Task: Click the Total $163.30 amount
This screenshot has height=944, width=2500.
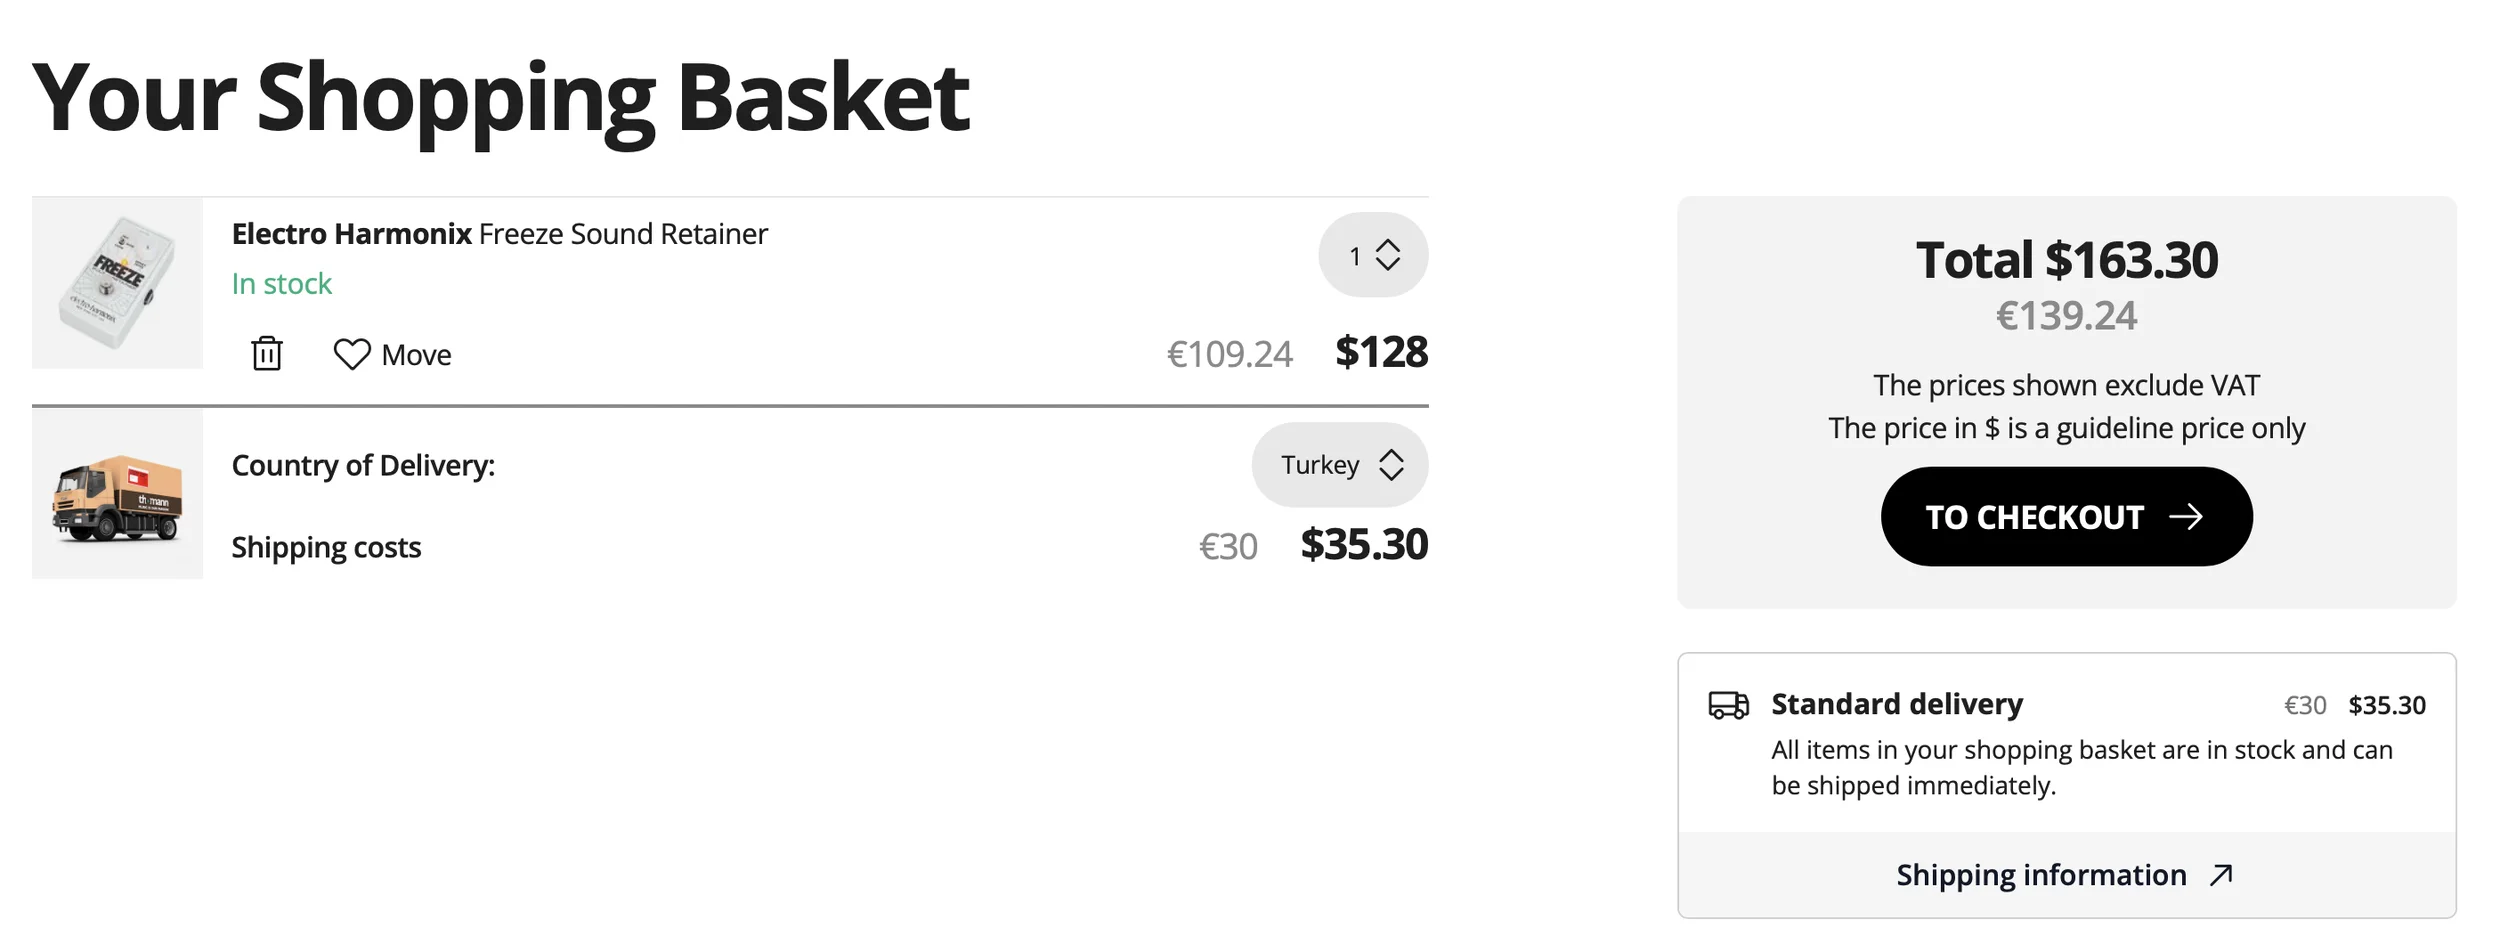Action: (2066, 260)
